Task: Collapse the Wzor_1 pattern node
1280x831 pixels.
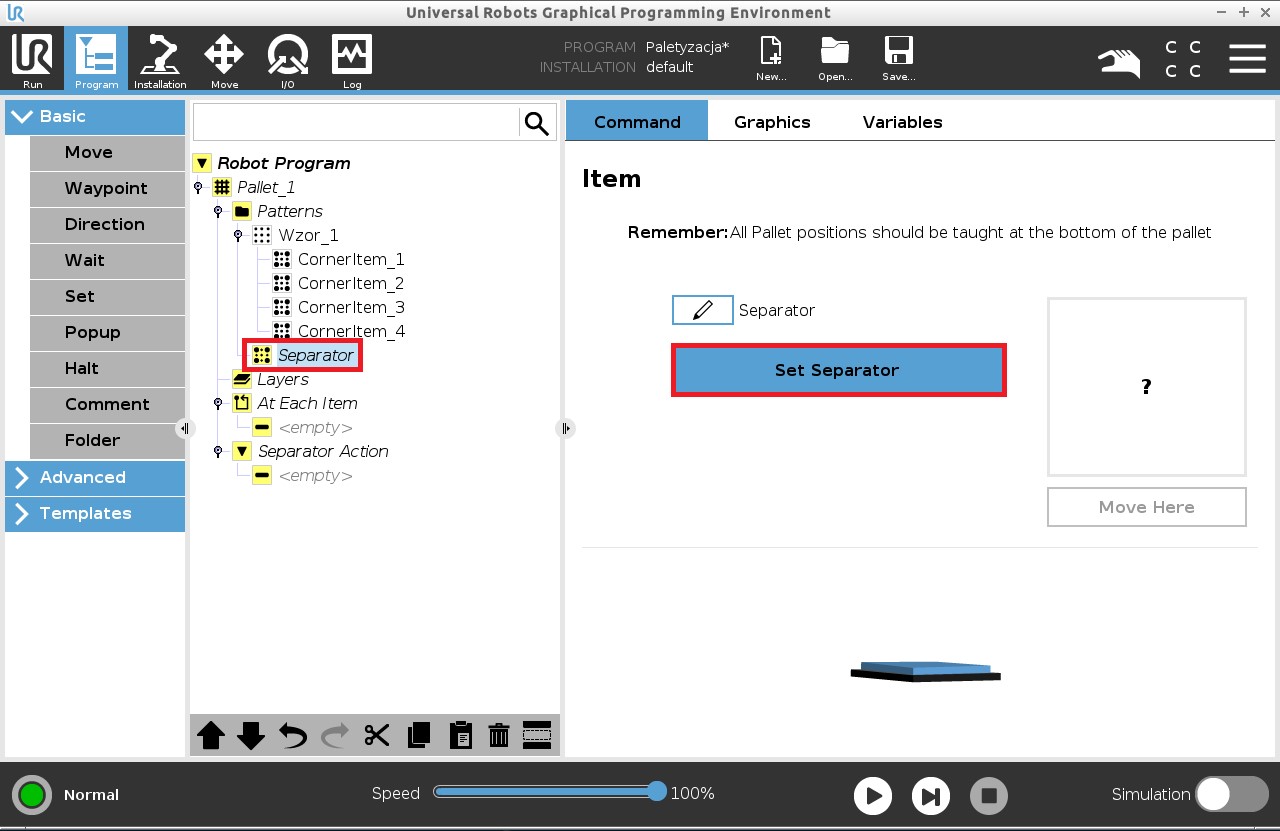Action: point(238,235)
